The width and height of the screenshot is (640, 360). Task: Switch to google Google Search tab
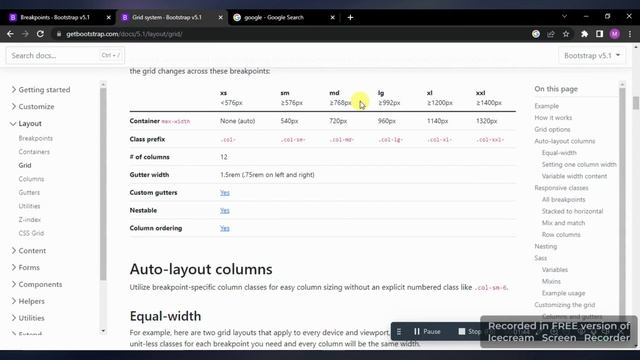tap(274, 18)
